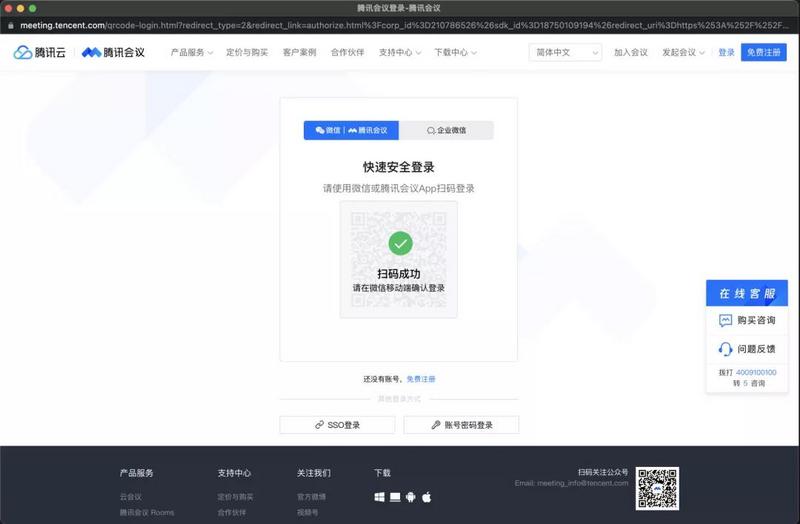Click the SSO登录 button
The image size is (800, 524).
pos(337,425)
